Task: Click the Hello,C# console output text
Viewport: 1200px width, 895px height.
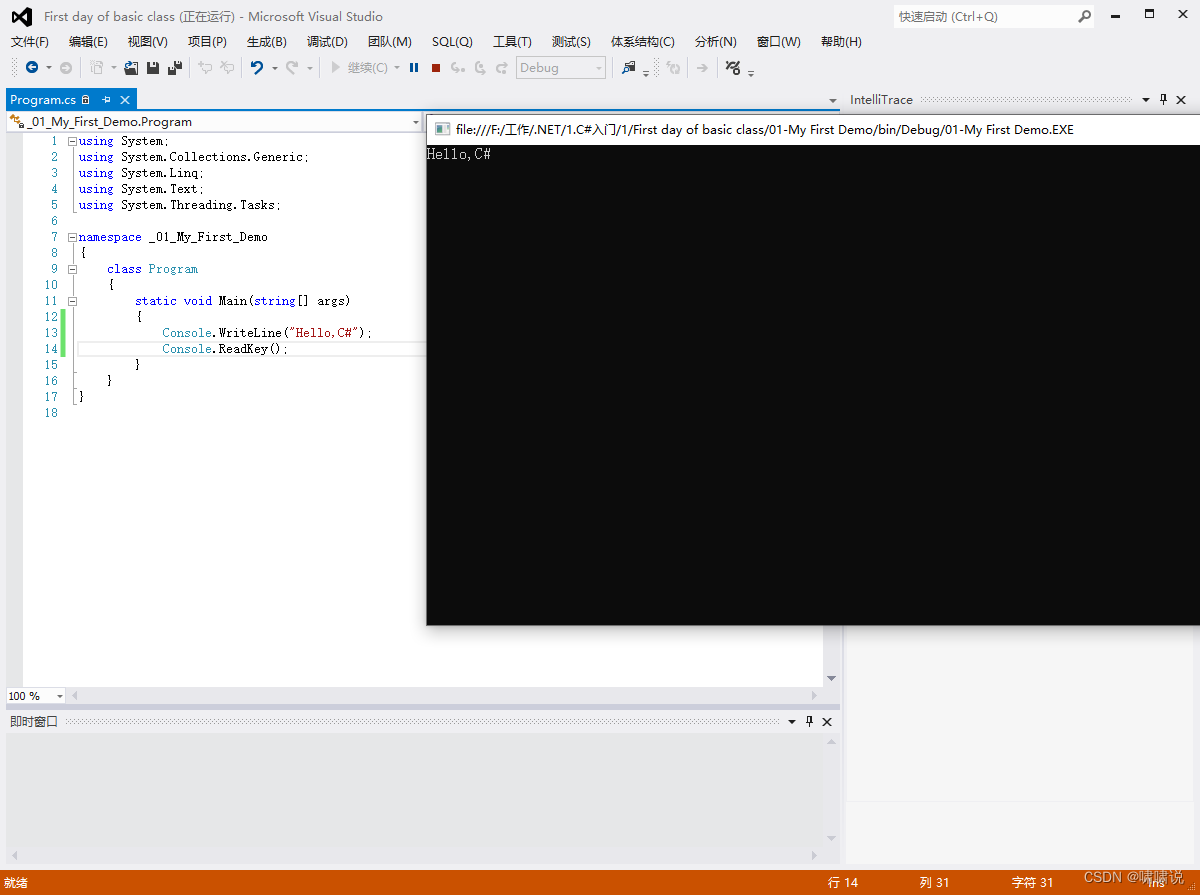Action: [x=458, y=154]
